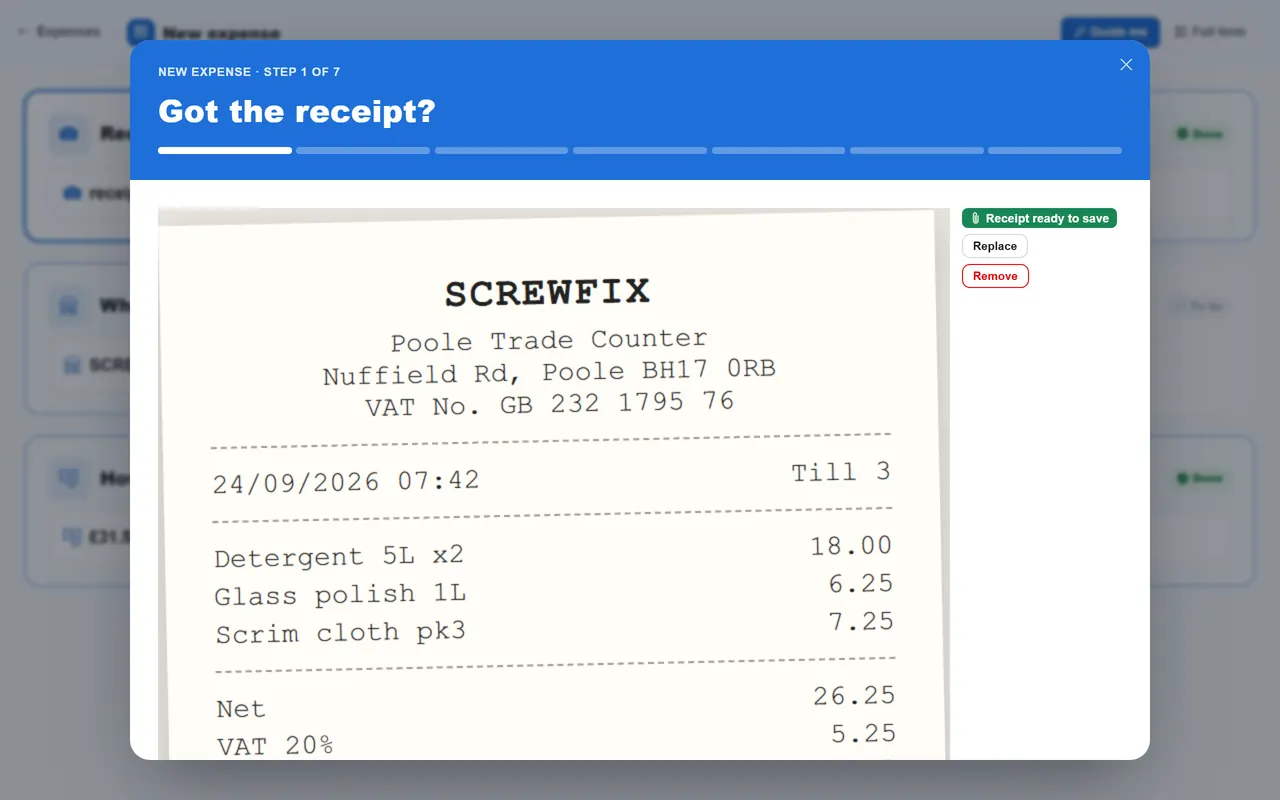The width and height of the screenshot is (1280, 800).
Task: Click the paperclip icon in the receipt badge
Action: [x=976, y=218]
